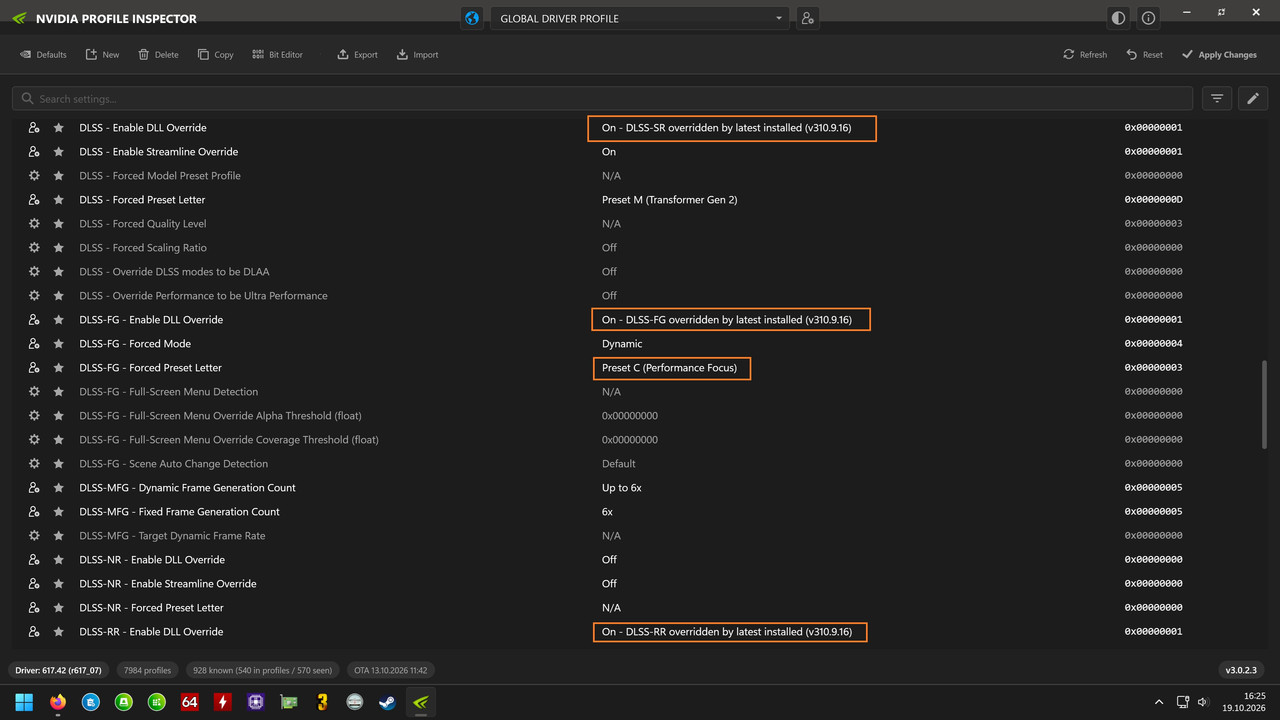
Task: Open the GLOBAL DRIVER PROFILE dropdown
Action: pos(639,18)
